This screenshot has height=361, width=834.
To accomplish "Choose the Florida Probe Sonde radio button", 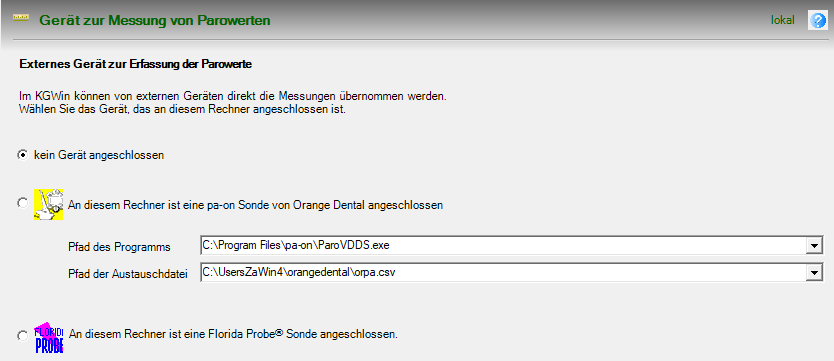I will click(x=22, y=336).
